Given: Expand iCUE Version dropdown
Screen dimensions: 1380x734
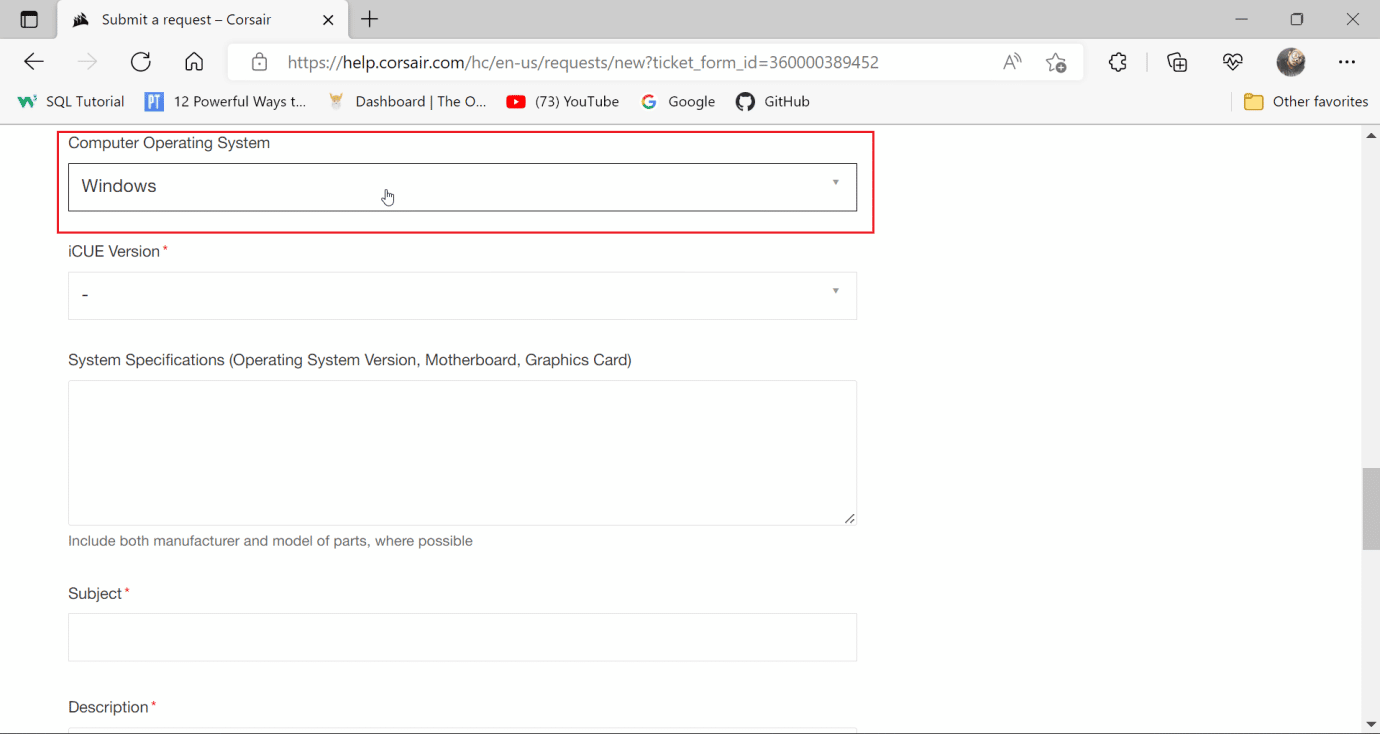Looking at the screenshot, I should (462, 295).
